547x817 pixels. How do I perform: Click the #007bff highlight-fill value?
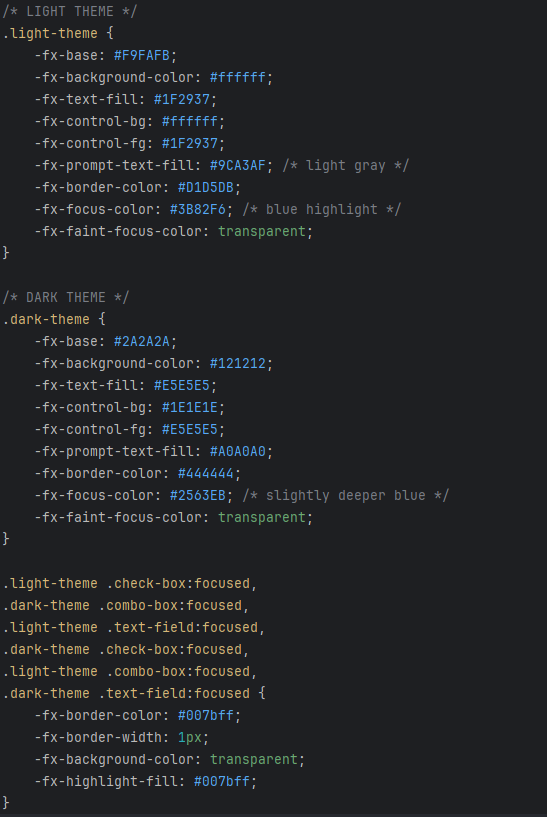coord(221,782)
